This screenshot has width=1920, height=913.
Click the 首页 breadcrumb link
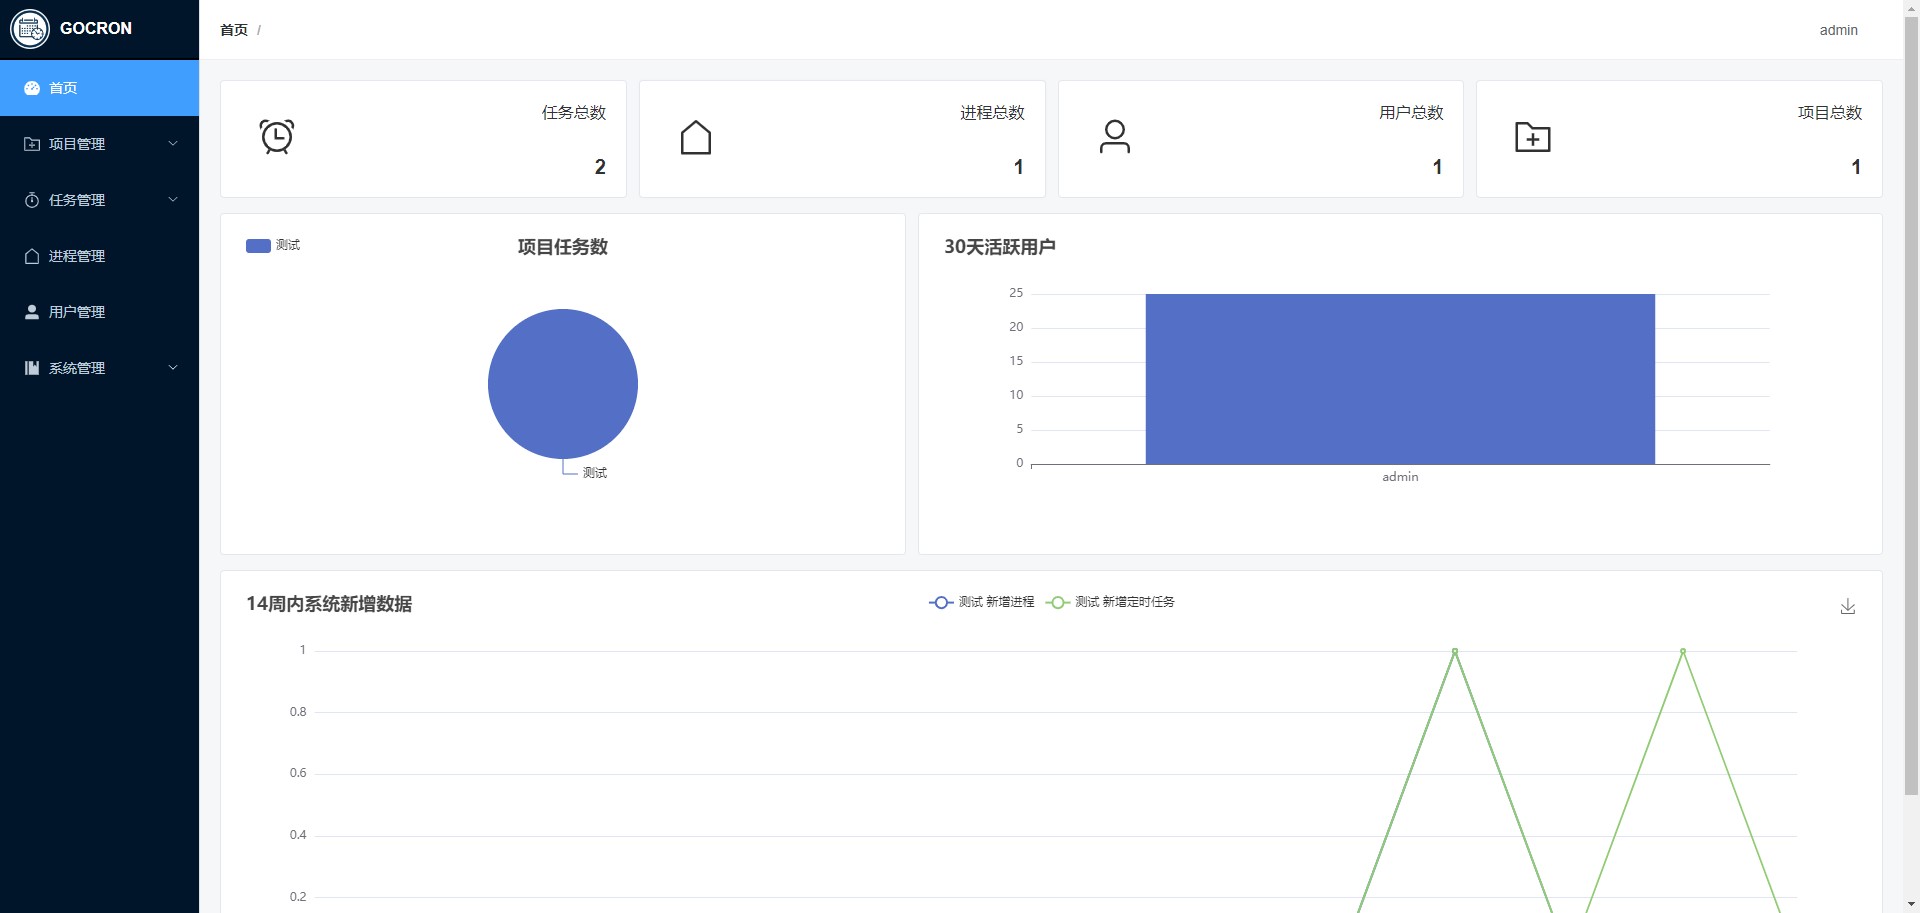pyautogui.click(x=234, y=30)
